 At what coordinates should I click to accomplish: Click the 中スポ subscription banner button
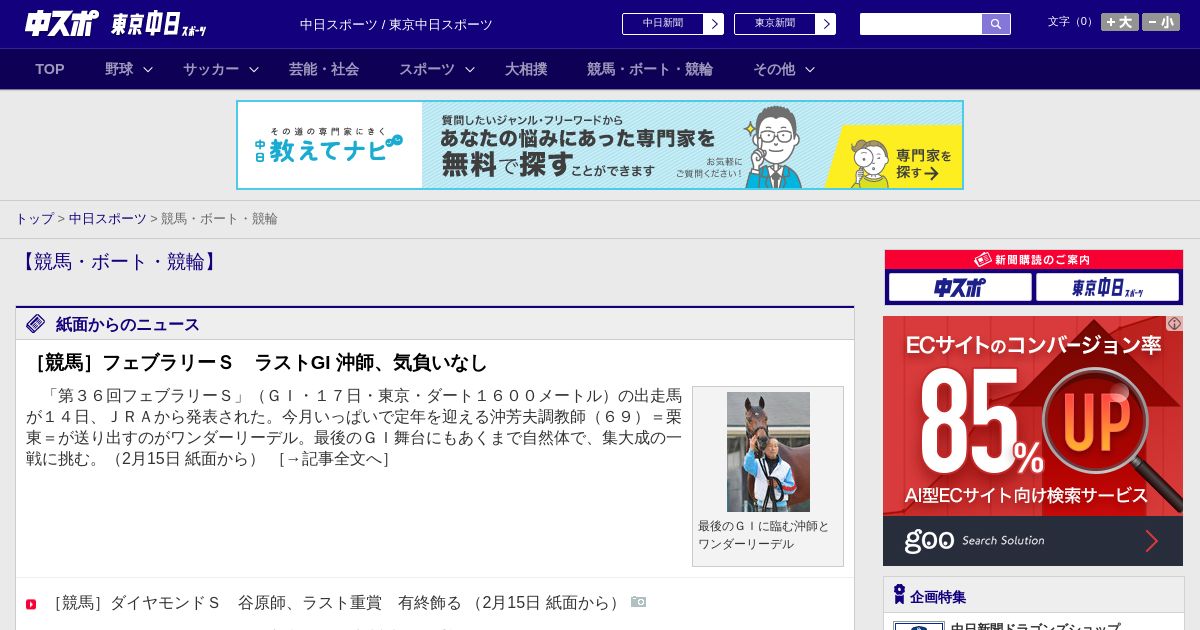coord(960,287)
